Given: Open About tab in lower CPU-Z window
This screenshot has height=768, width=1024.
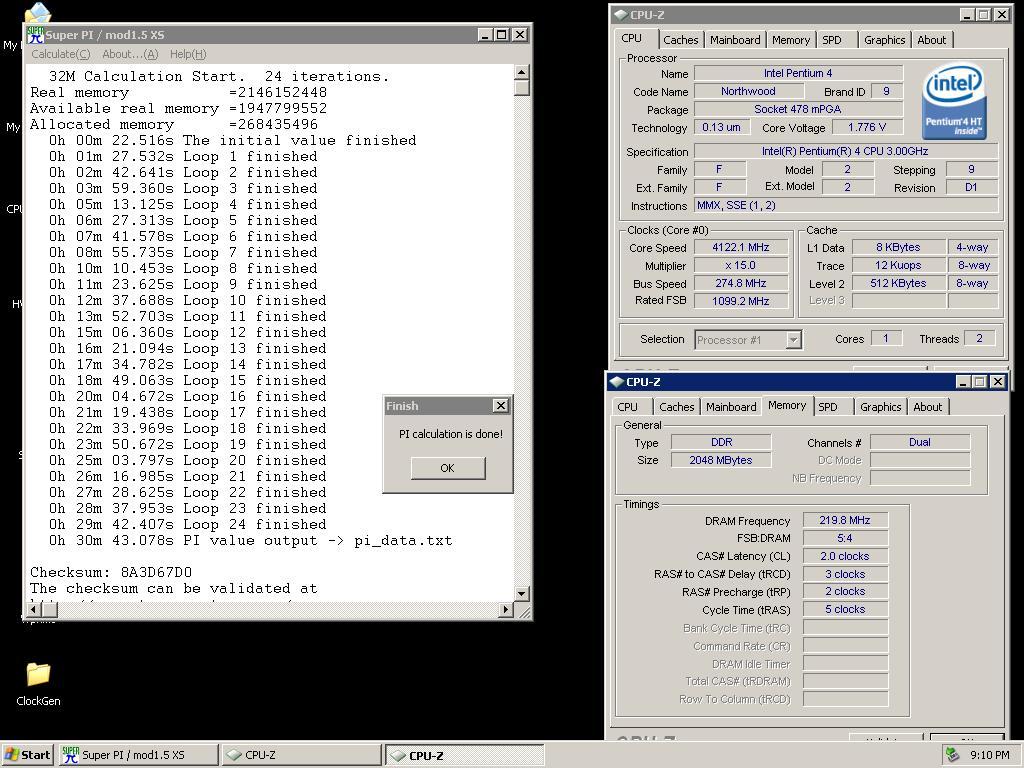Looking at the screenshot, I should 927,407.
